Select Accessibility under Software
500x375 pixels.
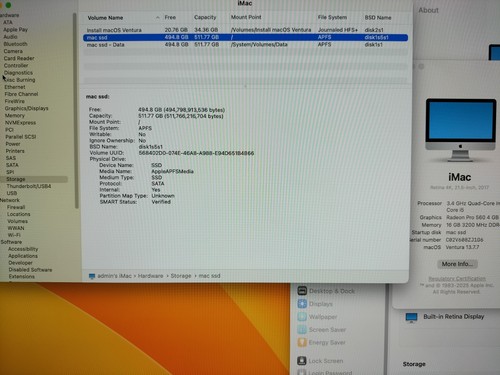23,249
